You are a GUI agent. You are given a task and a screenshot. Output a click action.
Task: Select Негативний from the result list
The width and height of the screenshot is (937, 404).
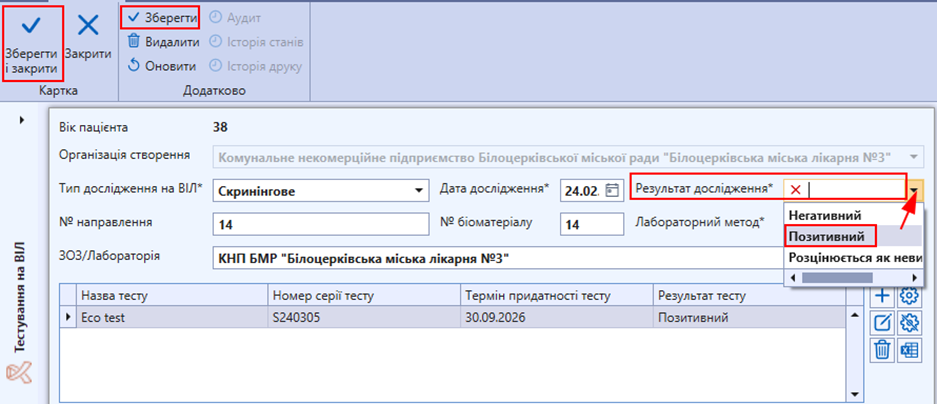pyautogui.click(x=825, y=215)
